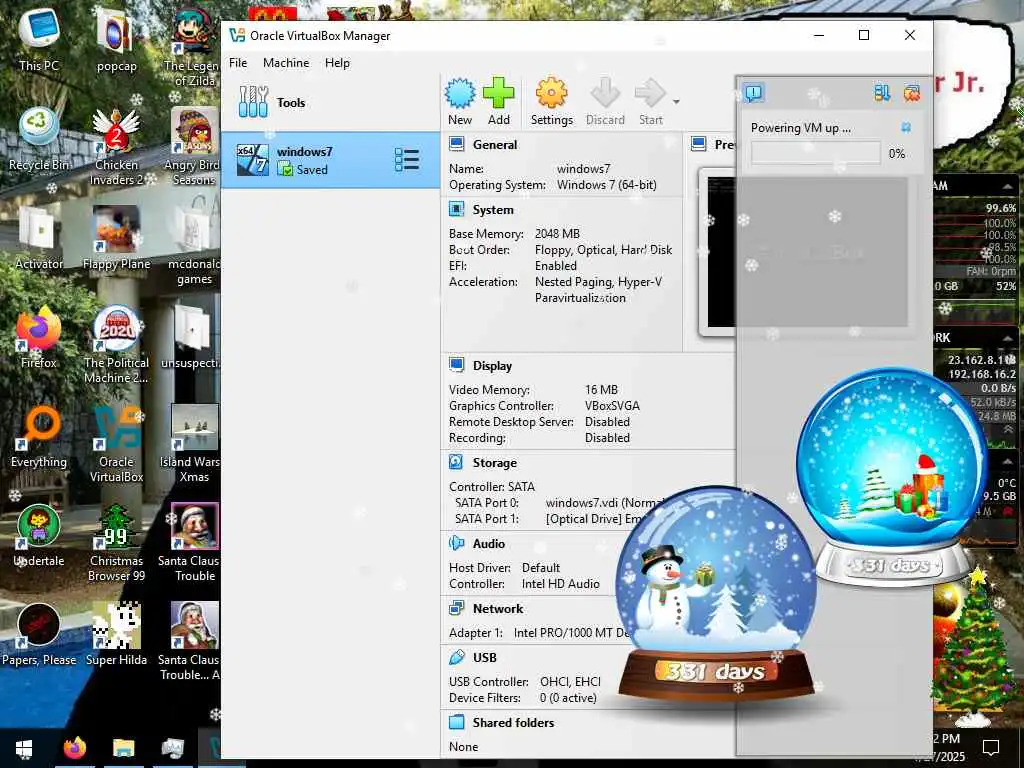Cancel the Powering VM up progress
The height and width of the screenshot is (768, 1024).
tap(906, 127)
